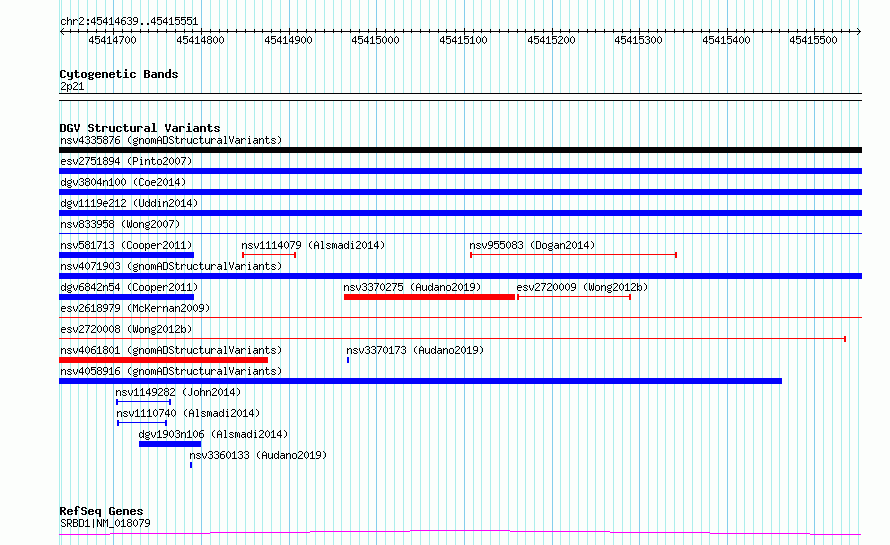This screenshot has height=545, width=890.
Task: Click the DGV Structural Variants heading
Action: tap(140, 128)
